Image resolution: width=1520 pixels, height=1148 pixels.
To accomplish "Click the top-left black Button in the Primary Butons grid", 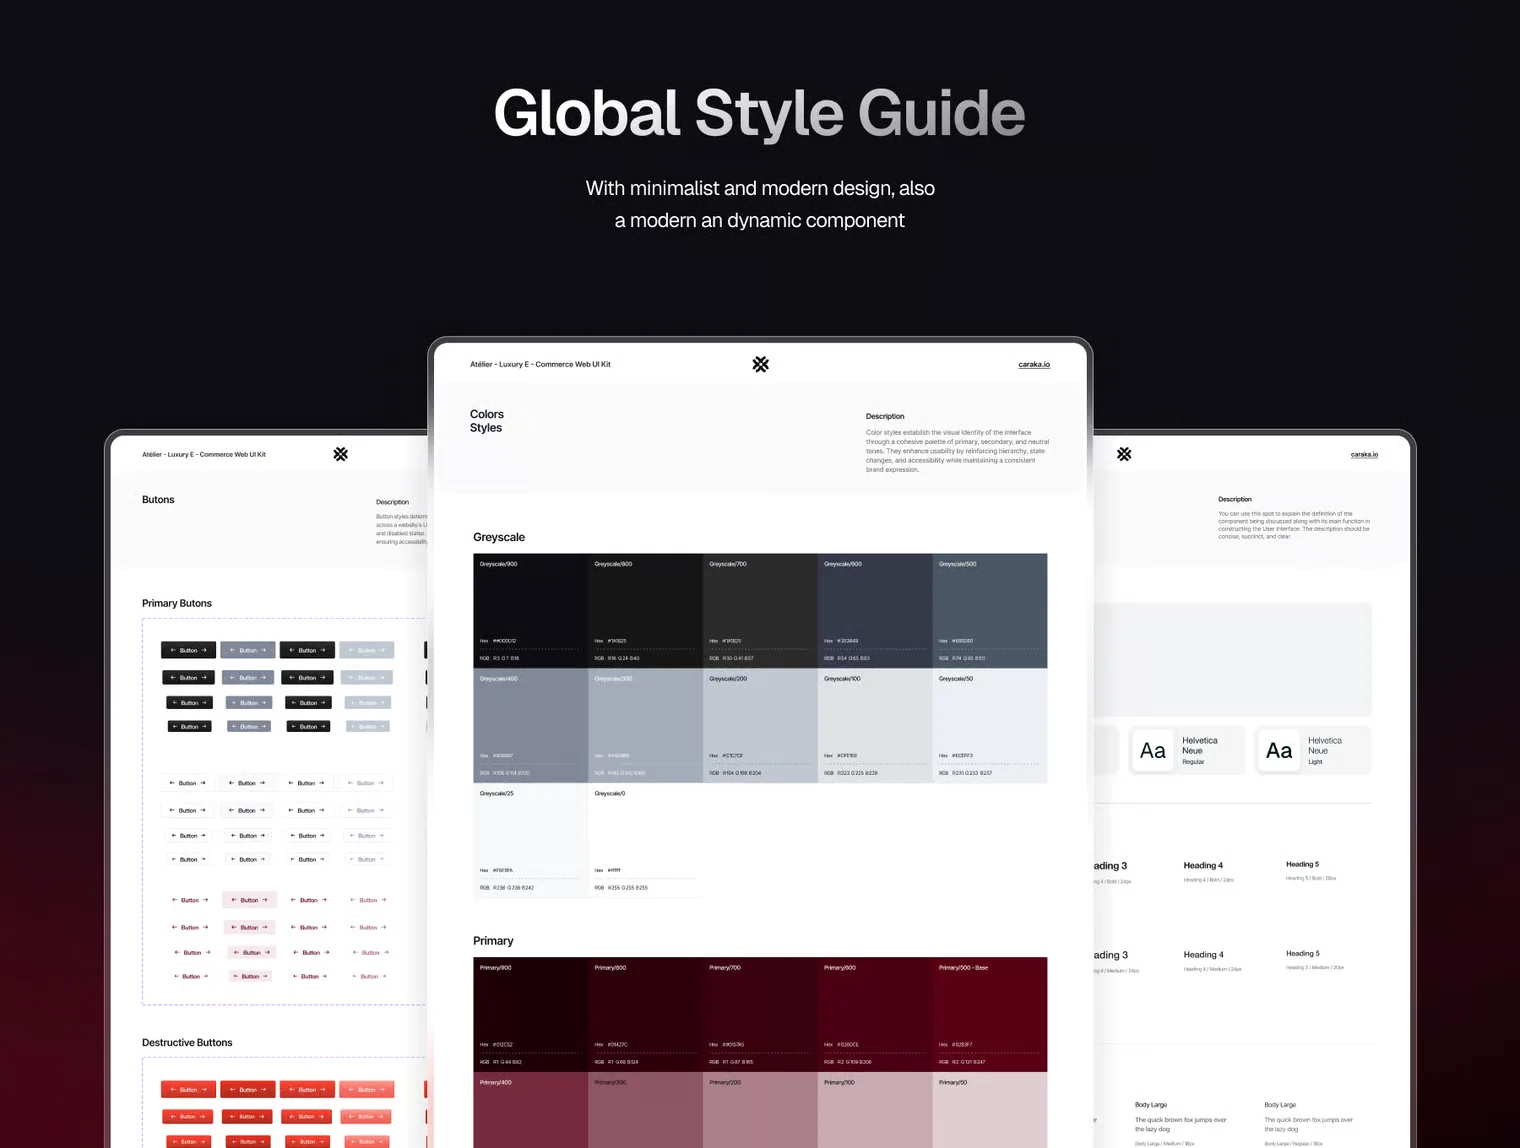I will [188, 650].
